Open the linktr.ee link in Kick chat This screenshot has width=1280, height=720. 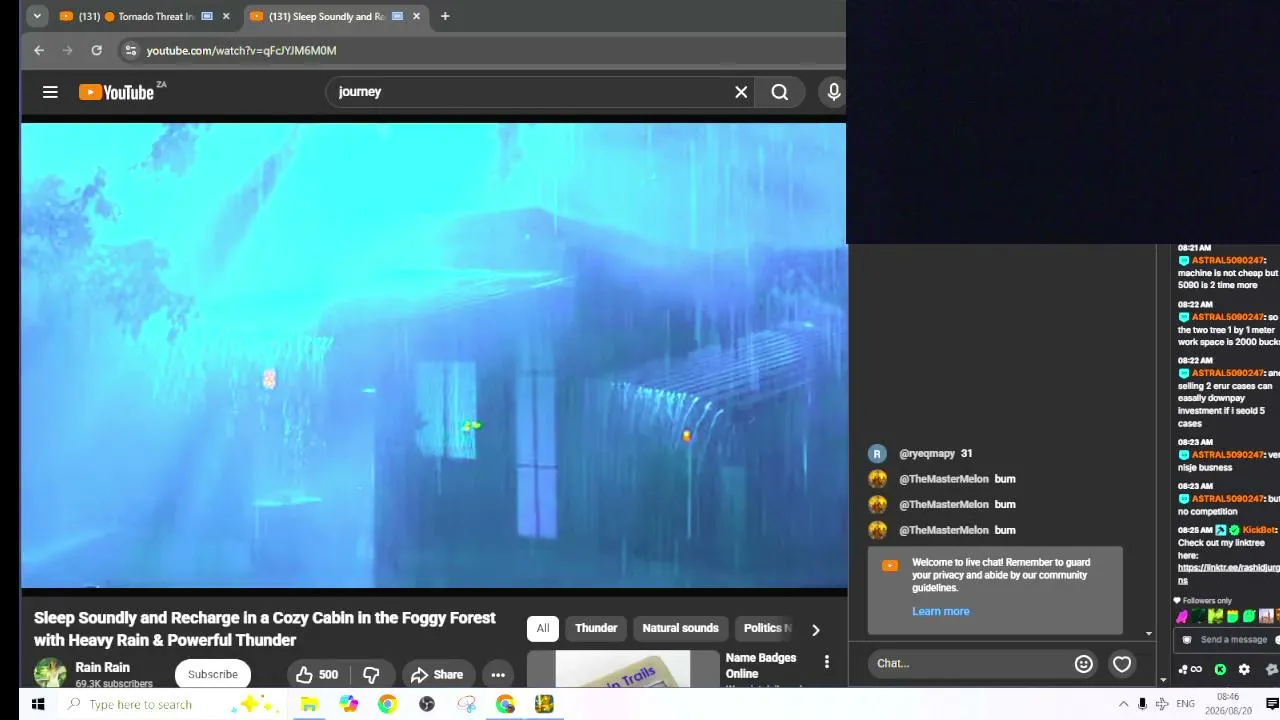tap(1227, 574)
